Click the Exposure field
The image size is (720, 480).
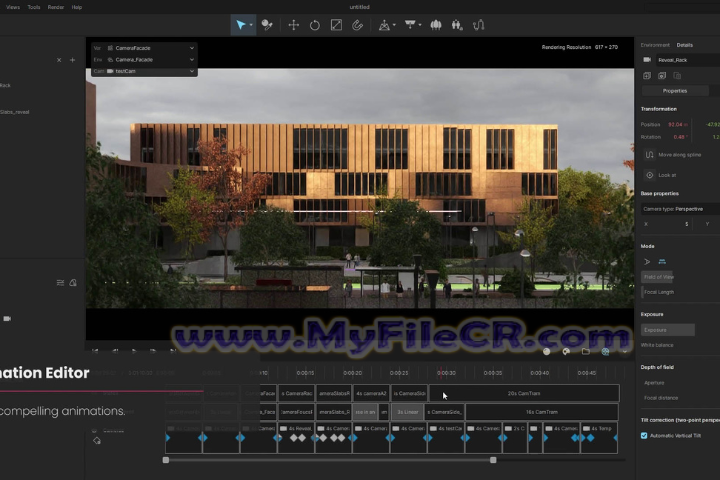668,330
